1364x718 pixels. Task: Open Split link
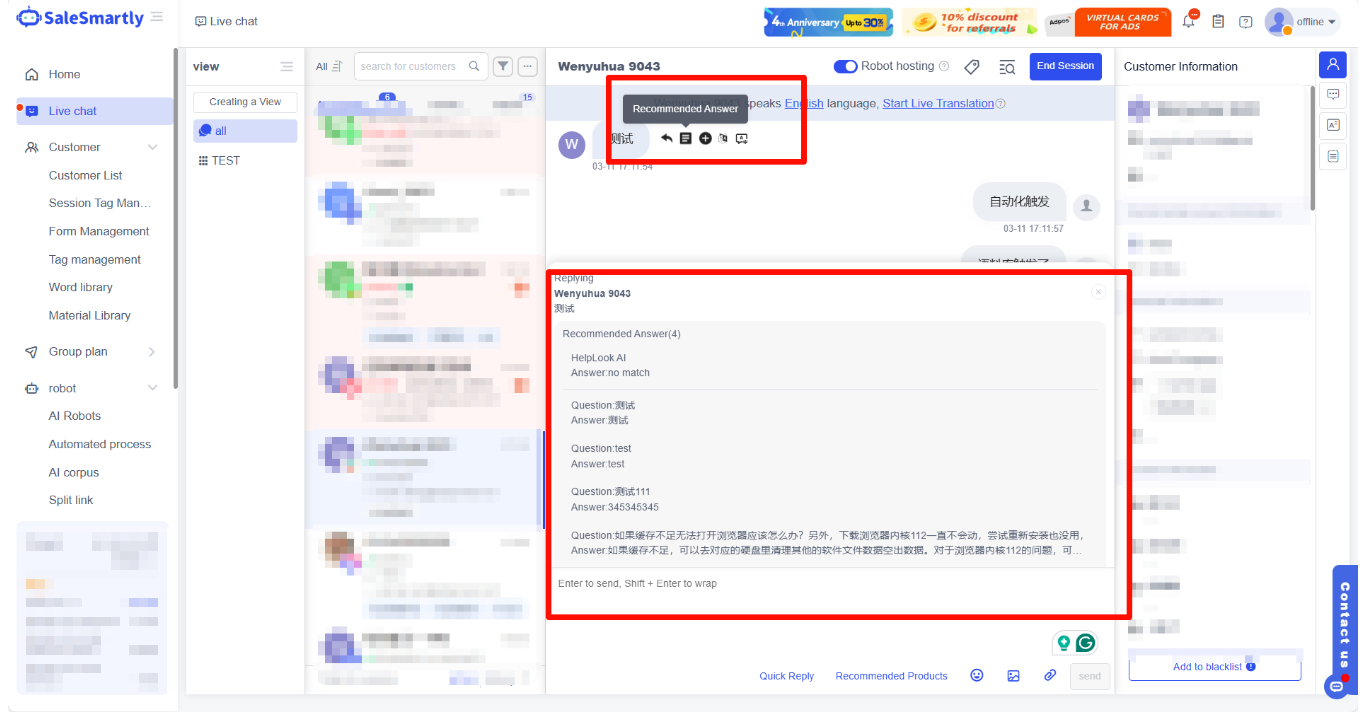71,500
